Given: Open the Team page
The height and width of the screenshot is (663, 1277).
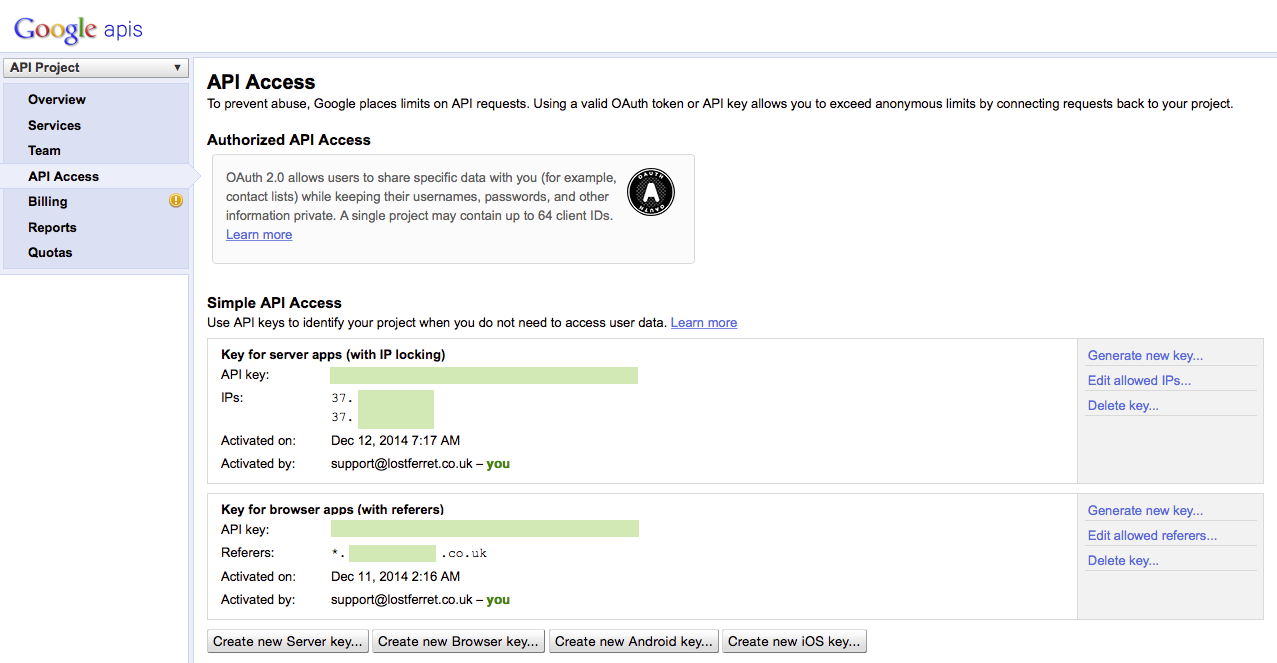Looking at the screenshot, I should pyautogui.click(x=44, y=150).
